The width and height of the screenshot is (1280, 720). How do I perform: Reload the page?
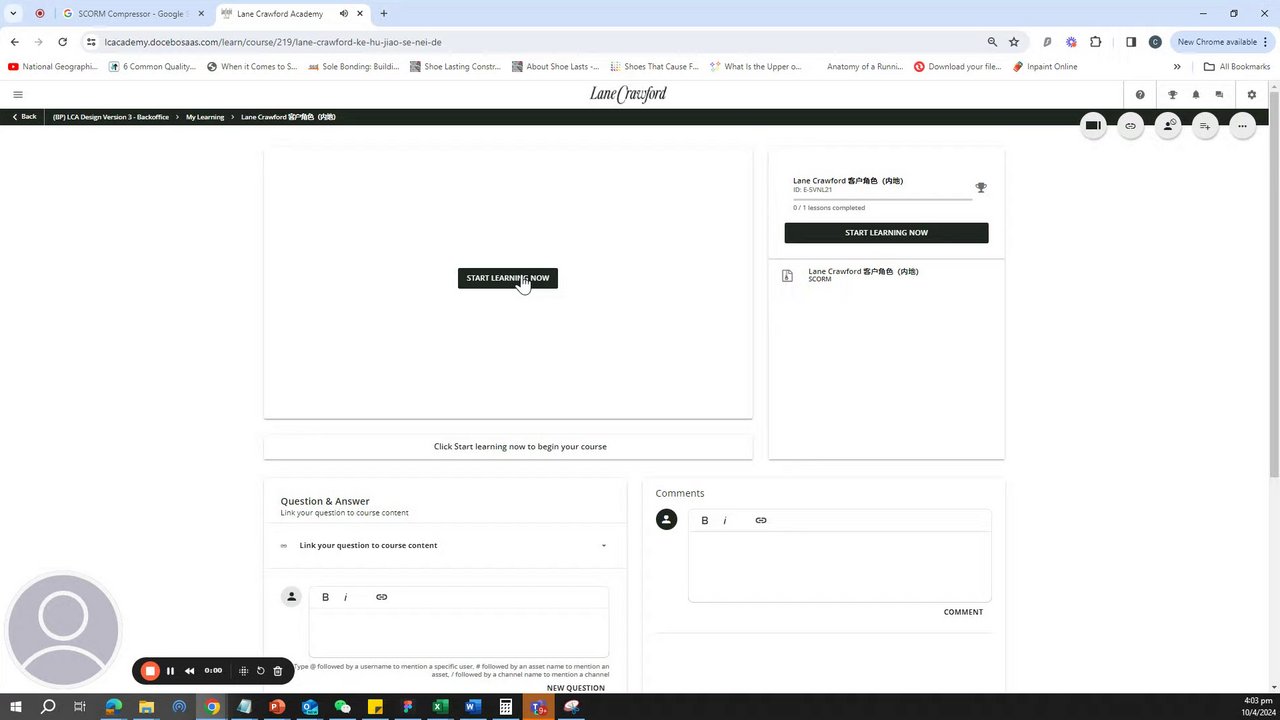(62, 42)
